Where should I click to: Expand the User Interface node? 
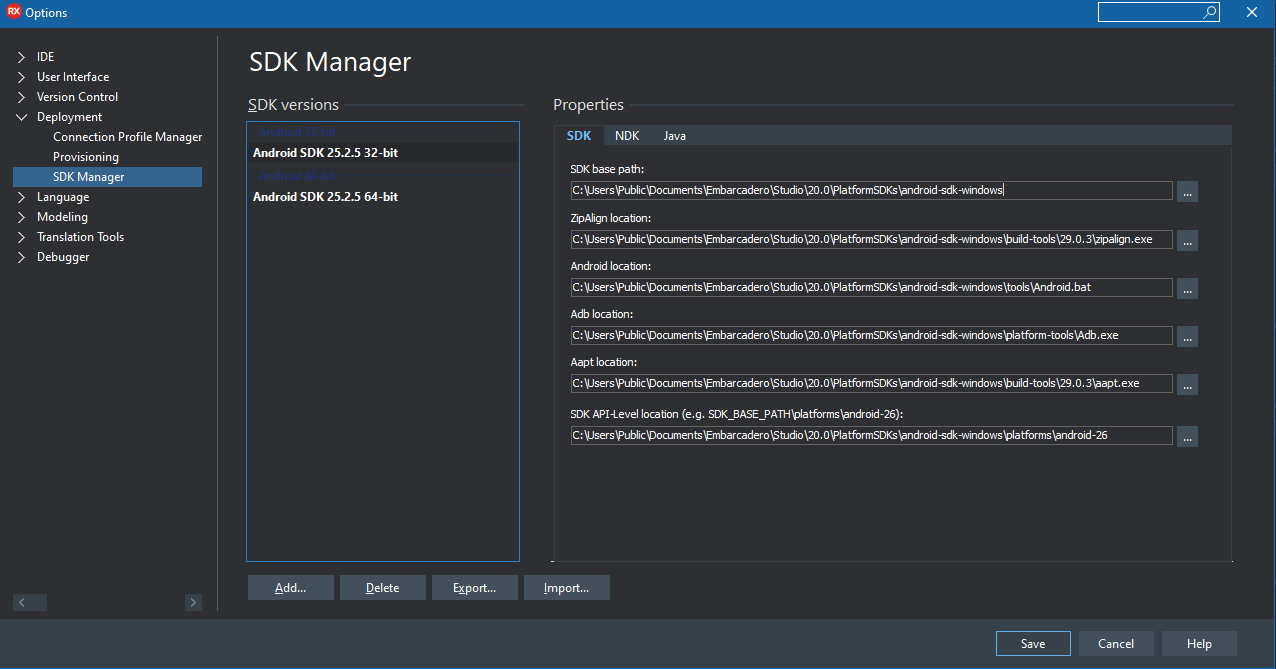click(21, 77)
